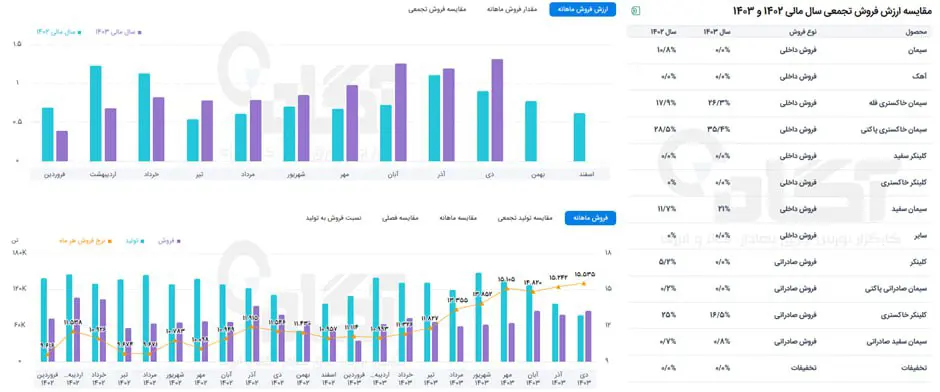
Task: Click the ۳۵/۴% value for سیمان خاکستری پاکتی
Action: (x=719, y=129)
